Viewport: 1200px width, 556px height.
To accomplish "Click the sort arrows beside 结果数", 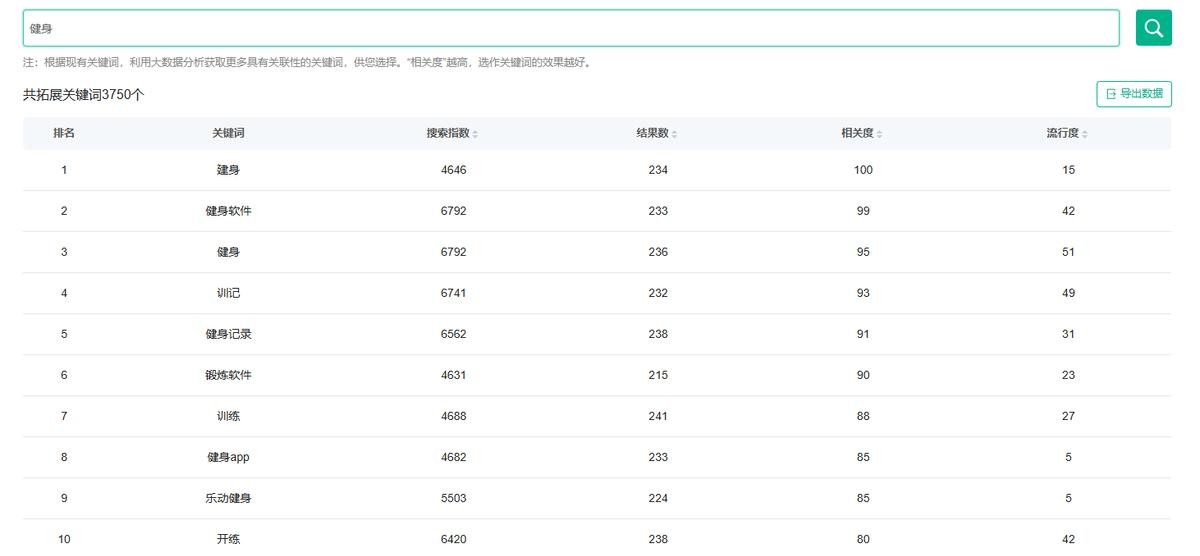I will [675, 134].
